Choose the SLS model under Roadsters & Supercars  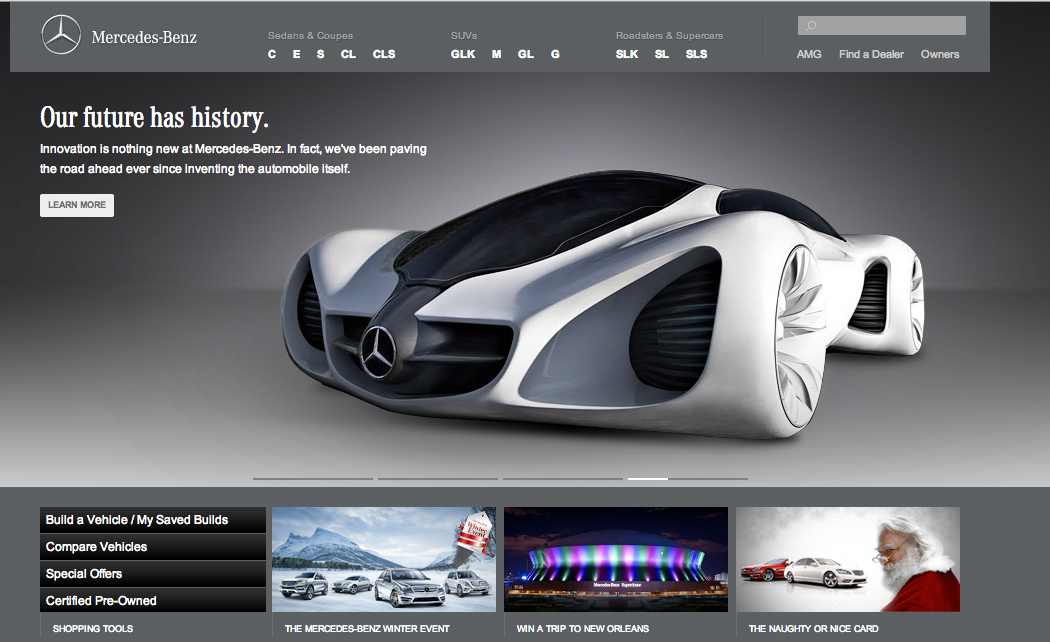[696, 54]
